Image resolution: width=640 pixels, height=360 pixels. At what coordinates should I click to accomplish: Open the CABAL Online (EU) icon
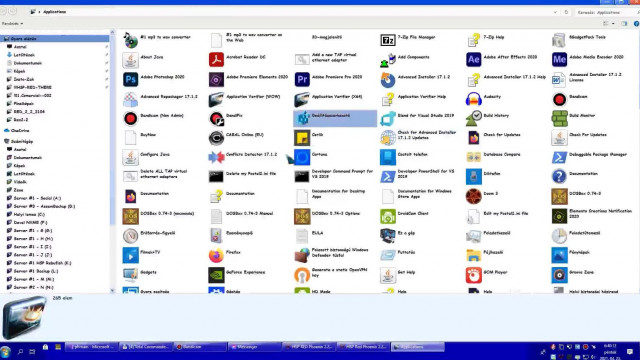coord(216,138)
